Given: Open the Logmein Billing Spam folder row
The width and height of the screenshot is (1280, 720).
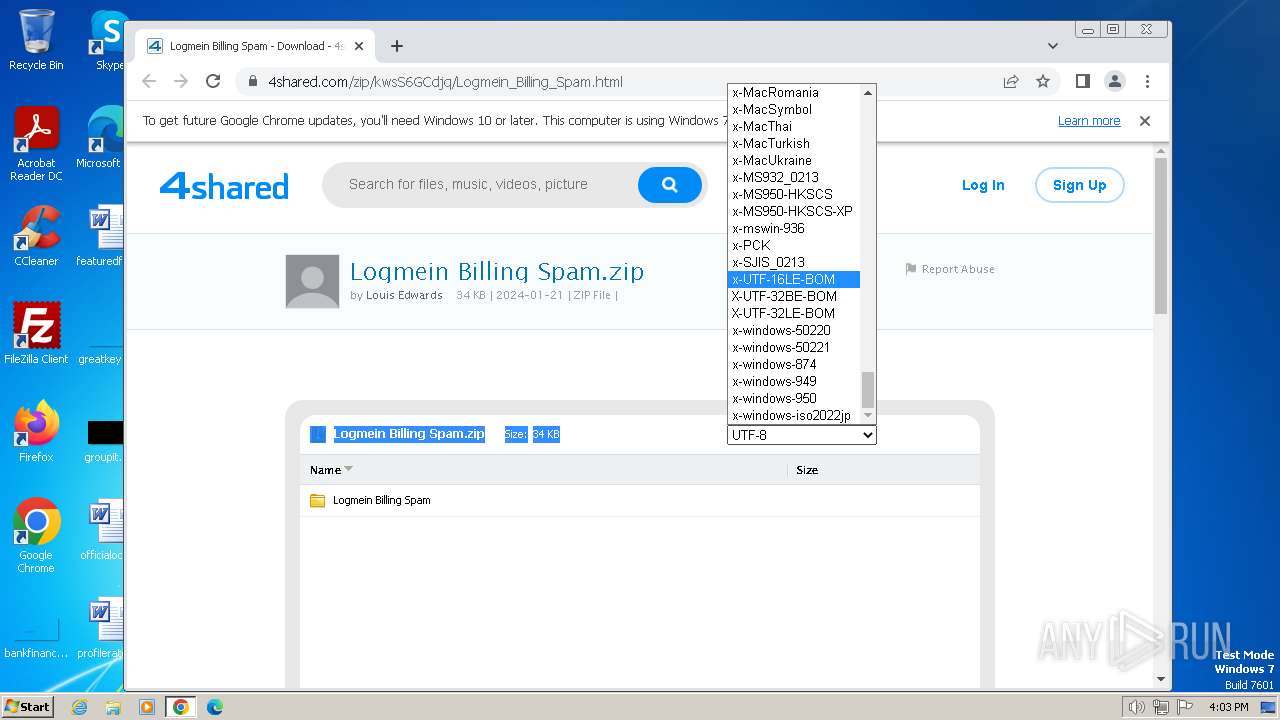Looking at the screenshot, I should pyautogui.click(x=640, y=500).
